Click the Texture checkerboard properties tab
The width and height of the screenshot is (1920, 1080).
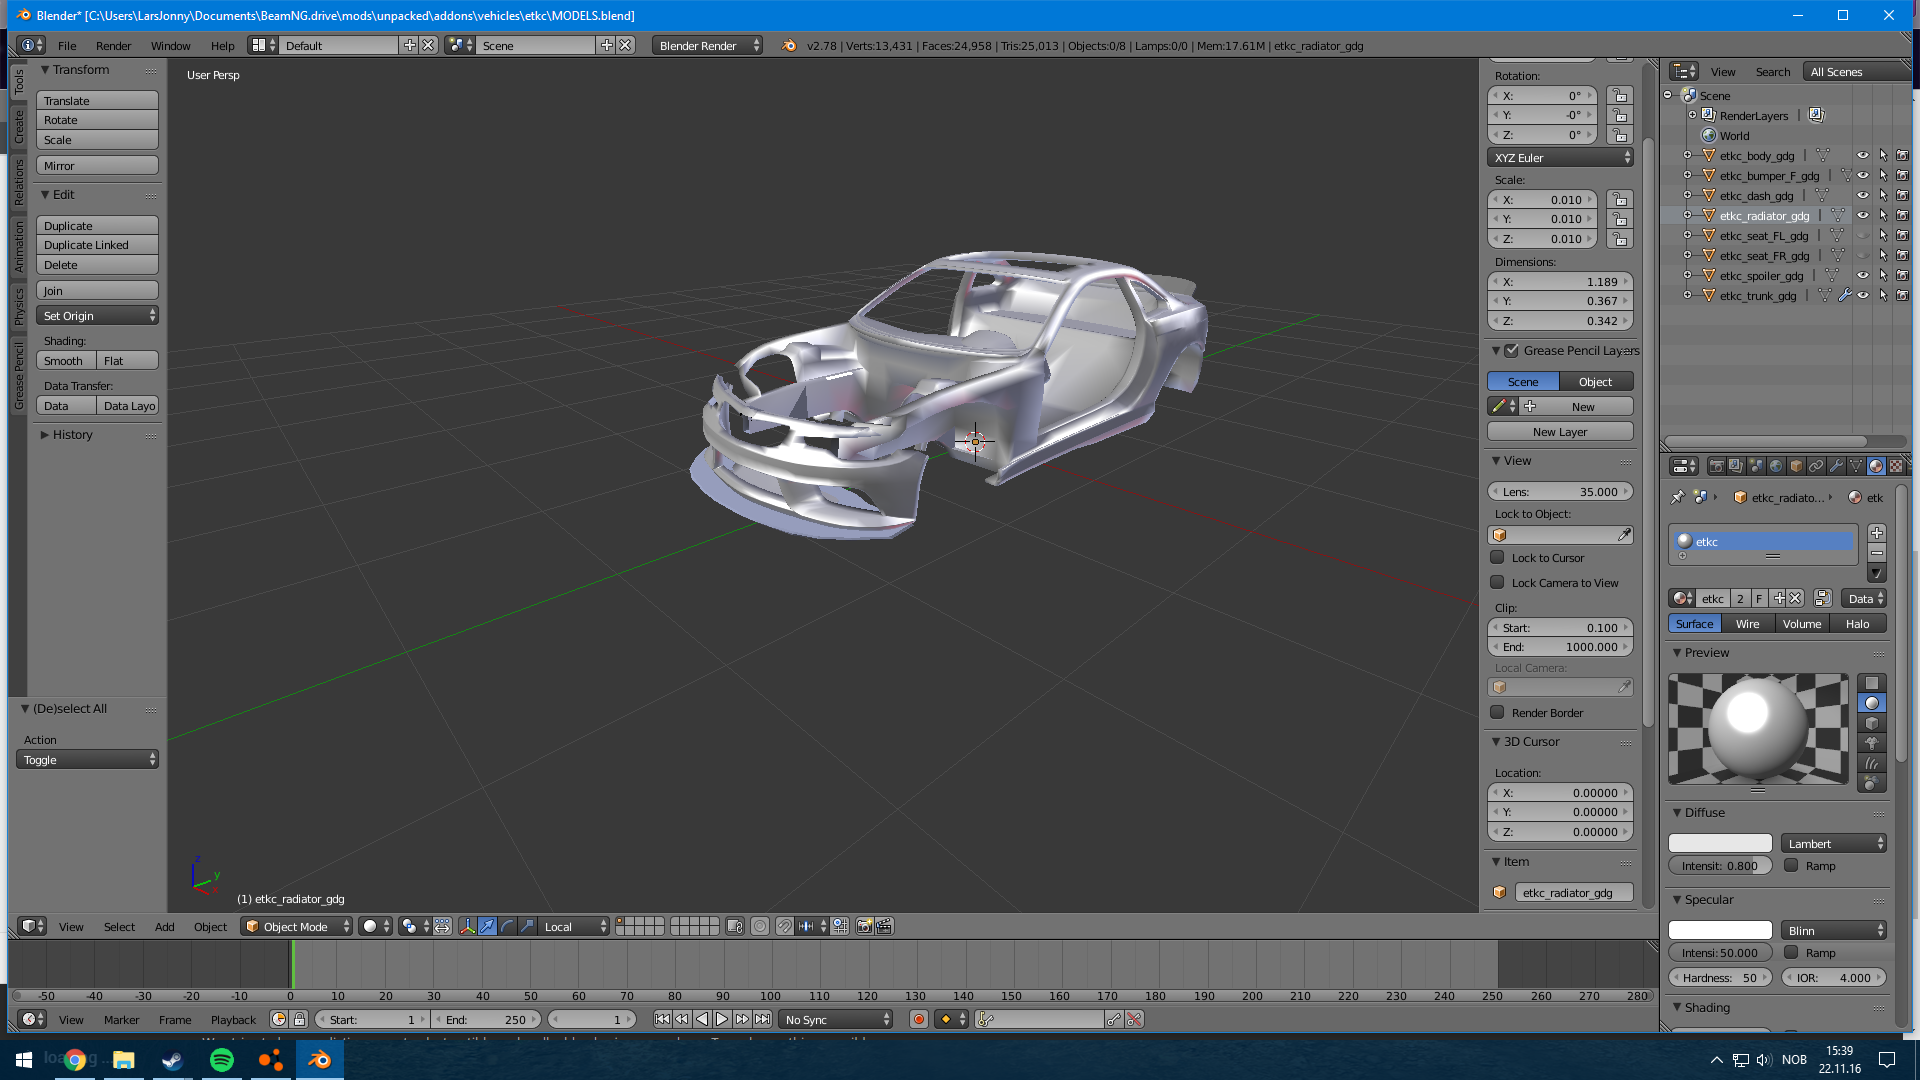(1895, 466)
